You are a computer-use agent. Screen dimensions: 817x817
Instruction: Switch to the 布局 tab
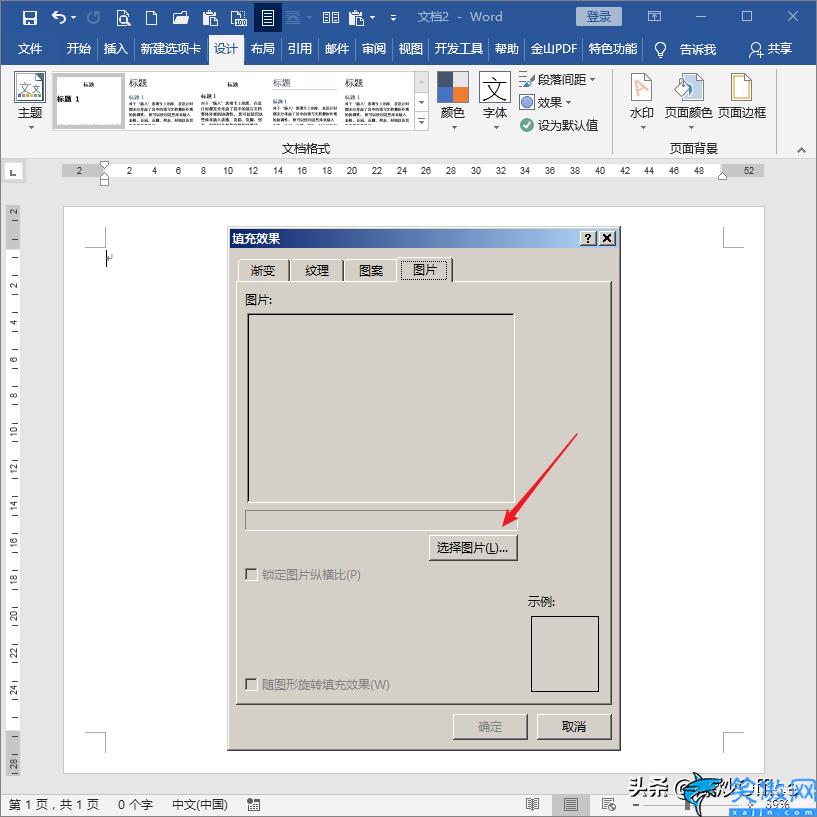click(x=263, y=49)
